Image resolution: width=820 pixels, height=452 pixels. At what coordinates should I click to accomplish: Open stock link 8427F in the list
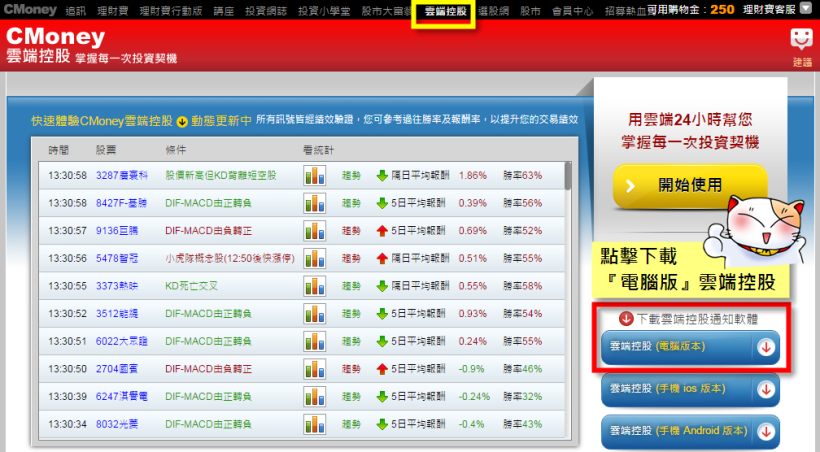click(121, 203)
